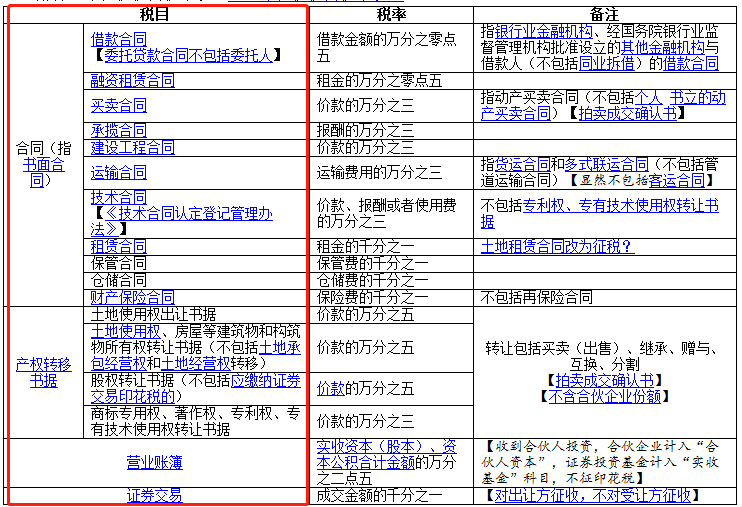The width and height of the screenshot is (742, 507).
Task: Click the 银行业金融机构 link in remarks
Action: click(x=543, y=31)
